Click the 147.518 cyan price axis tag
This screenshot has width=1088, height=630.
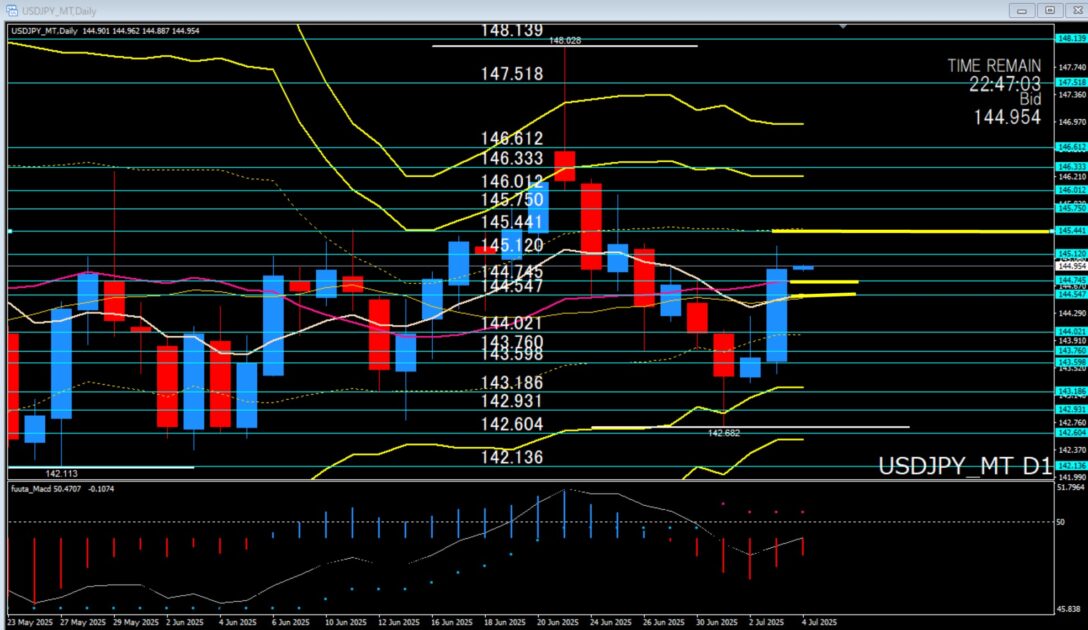pos(1071,82)
